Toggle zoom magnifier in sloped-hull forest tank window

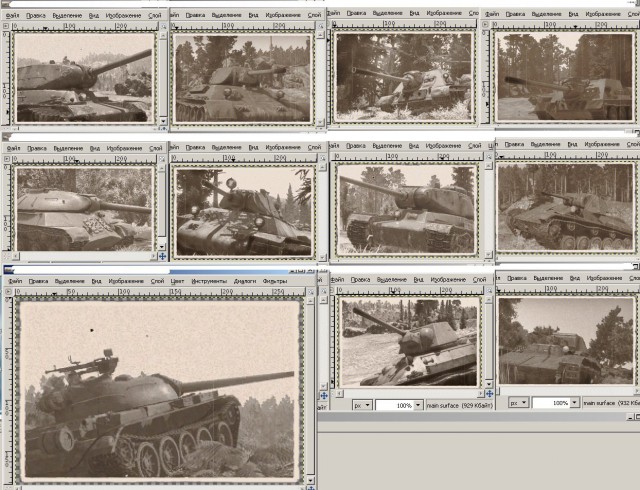(320, 26)
